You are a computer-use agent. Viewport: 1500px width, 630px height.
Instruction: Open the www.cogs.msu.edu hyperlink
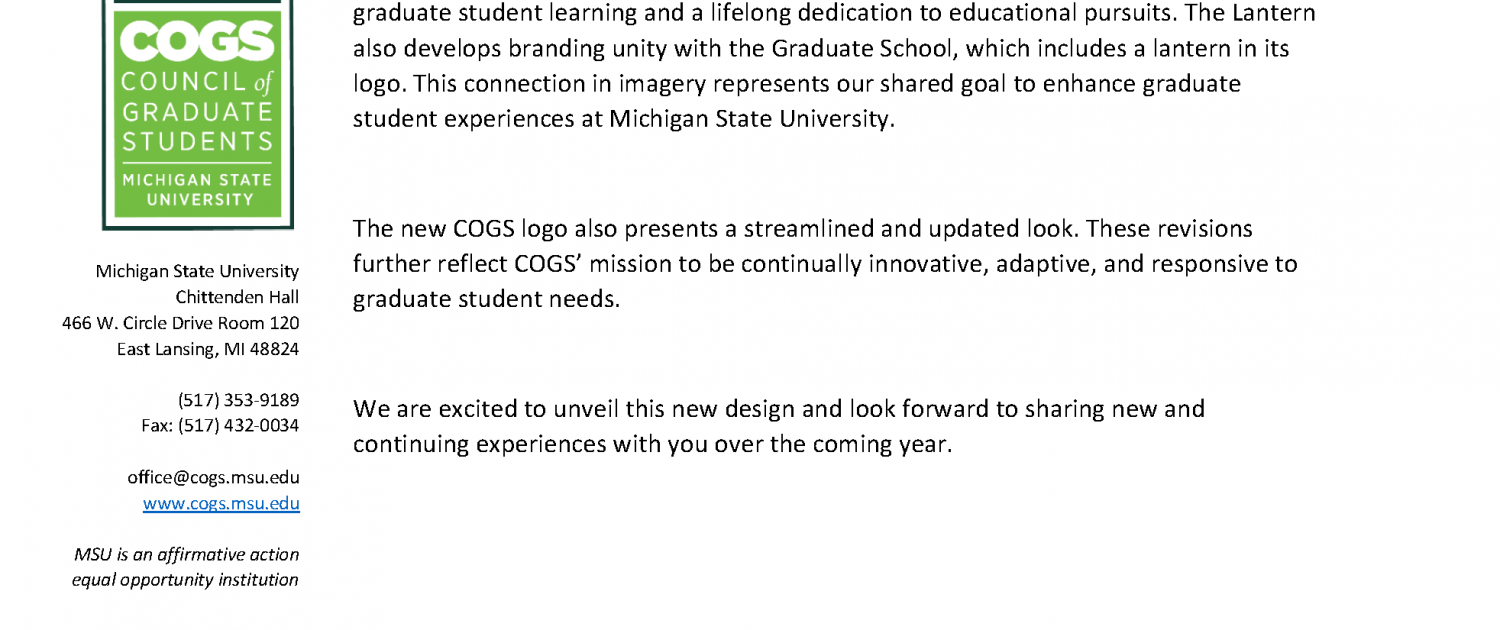221,504
